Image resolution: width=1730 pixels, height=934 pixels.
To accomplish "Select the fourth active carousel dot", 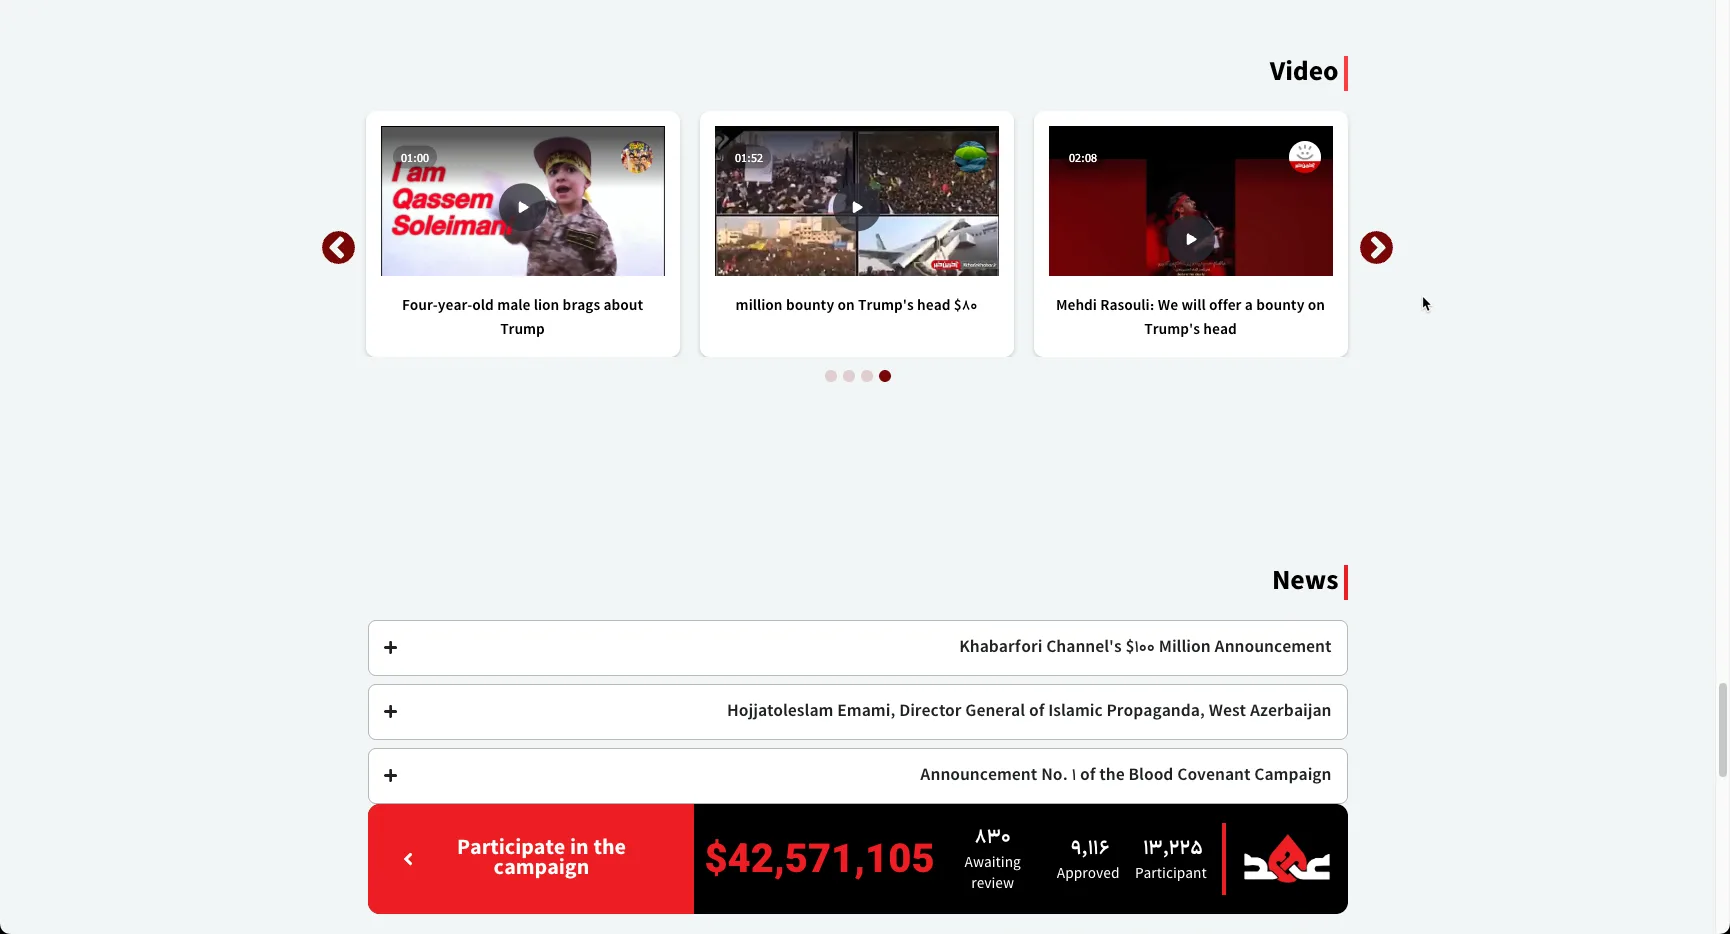I will point(885,376).
